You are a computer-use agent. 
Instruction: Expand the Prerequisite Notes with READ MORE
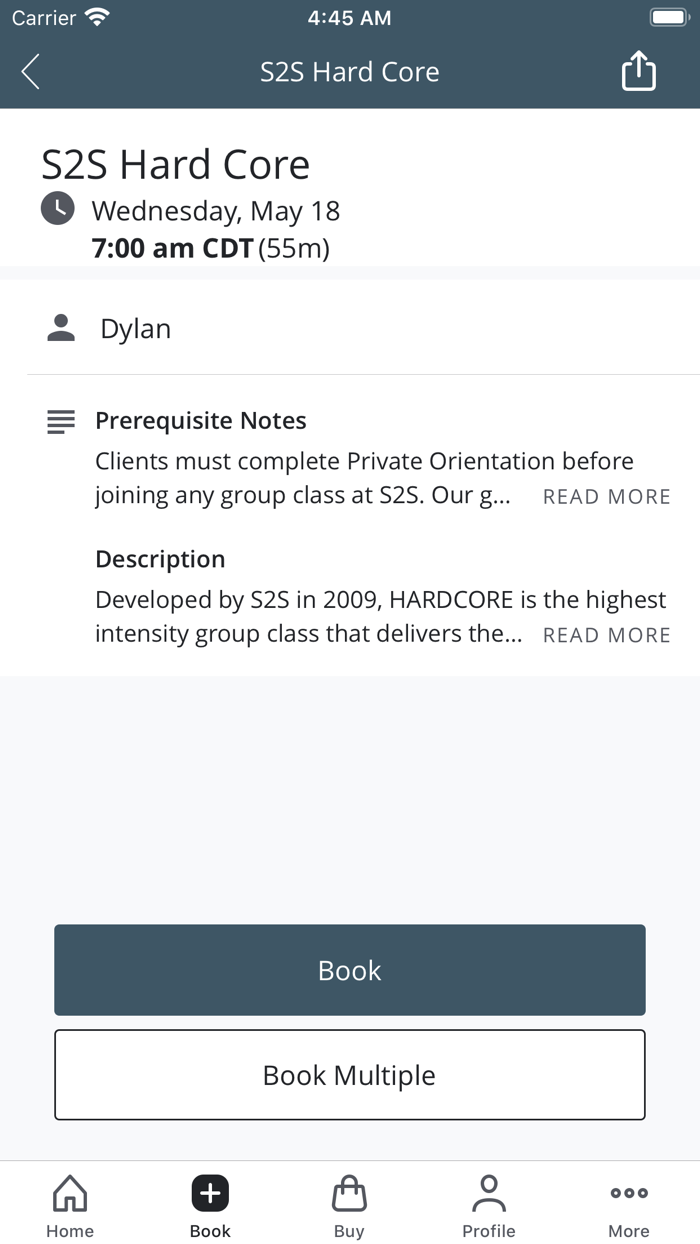click(606, 496)
